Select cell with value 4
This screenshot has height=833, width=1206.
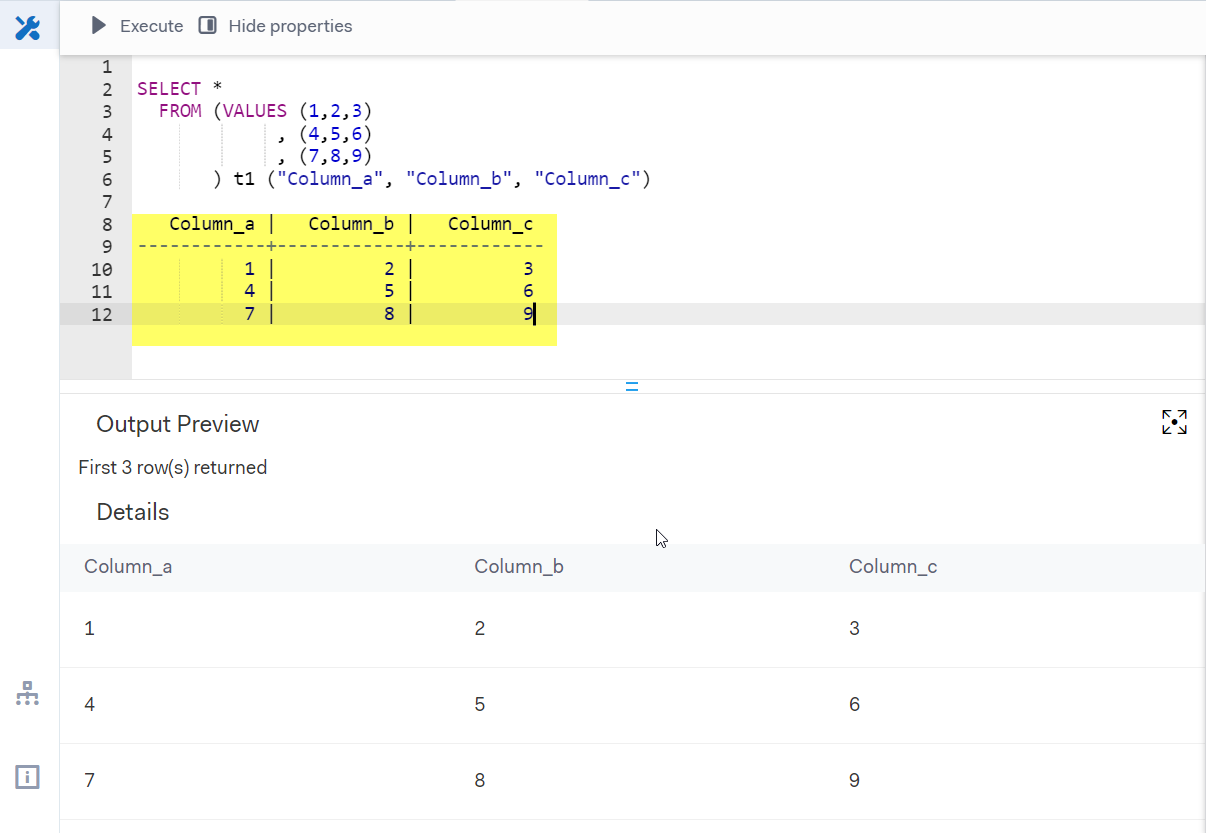90,705
